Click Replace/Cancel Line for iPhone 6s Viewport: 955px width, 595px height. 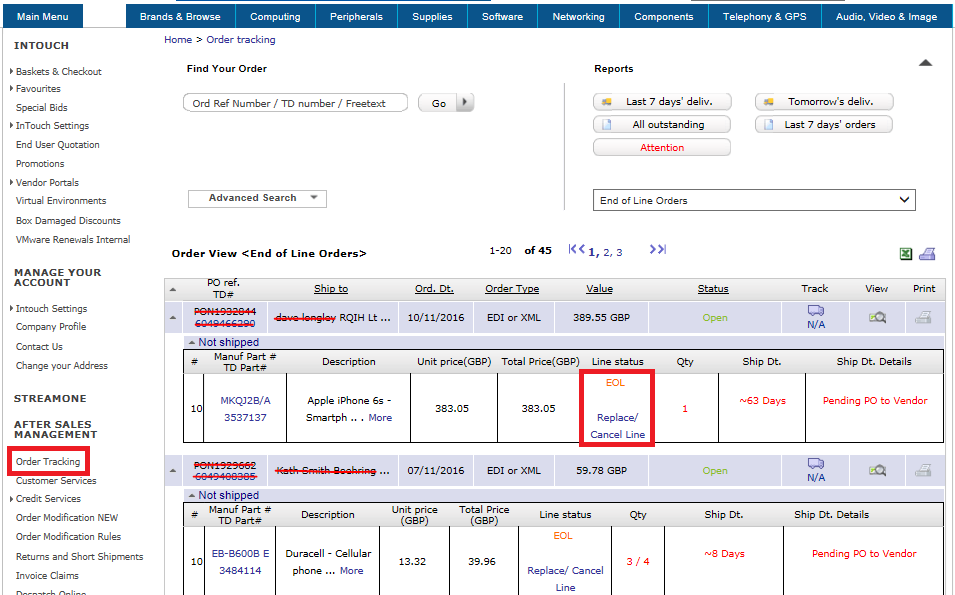pos(617,426)
